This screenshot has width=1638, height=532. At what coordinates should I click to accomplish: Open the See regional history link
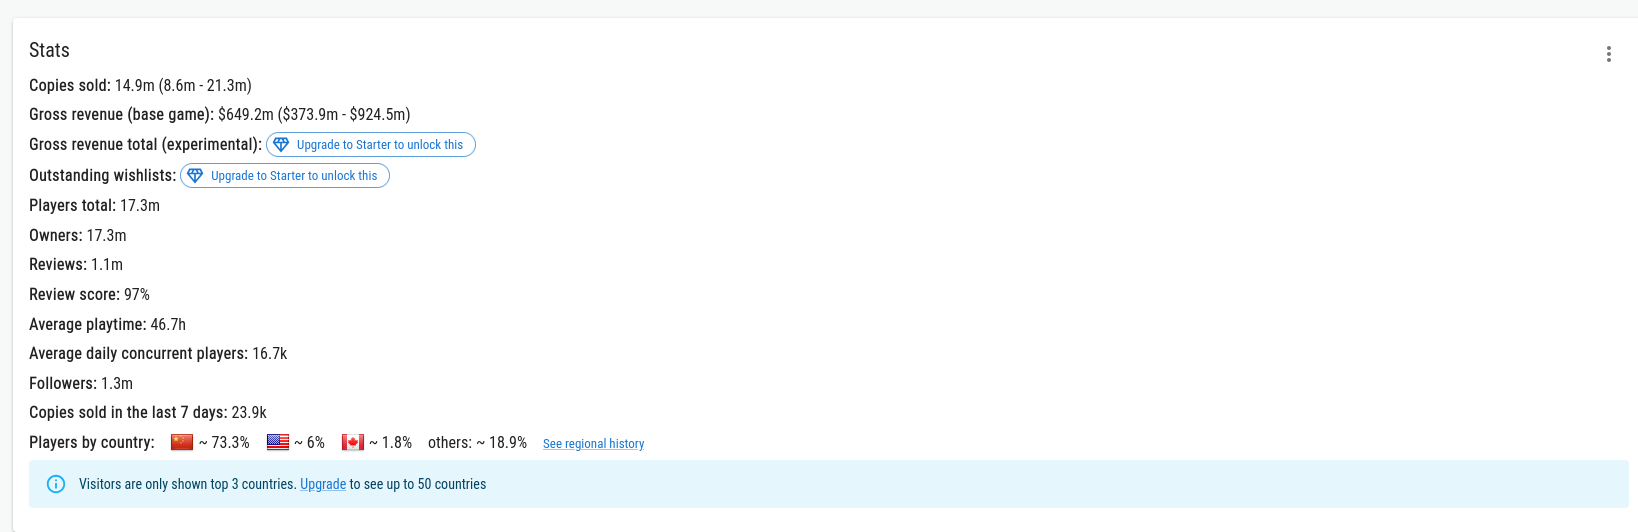(593, 444)
